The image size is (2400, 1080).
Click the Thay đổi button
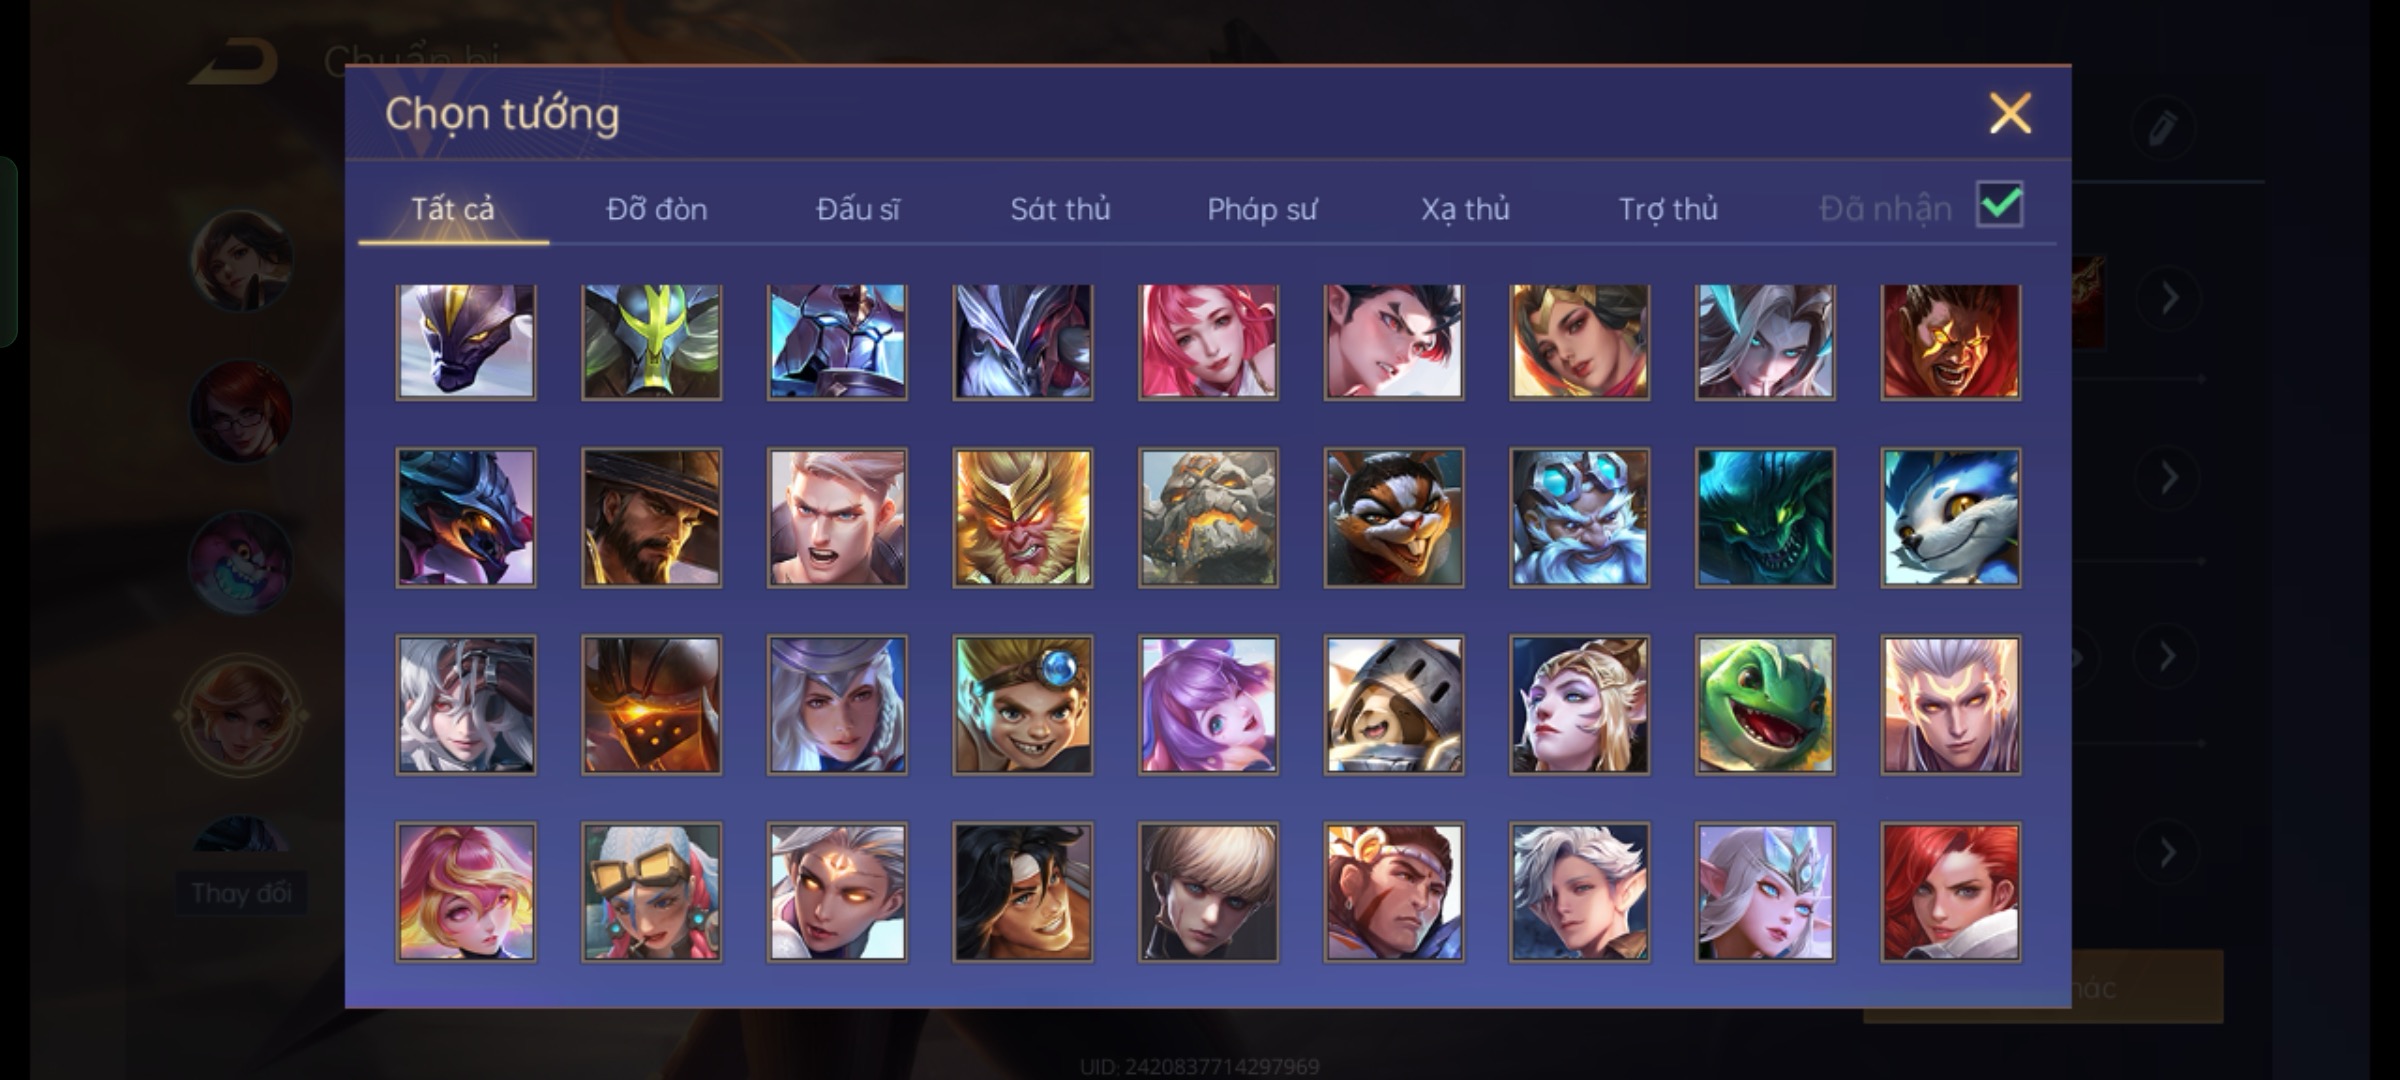coord(241,892)
